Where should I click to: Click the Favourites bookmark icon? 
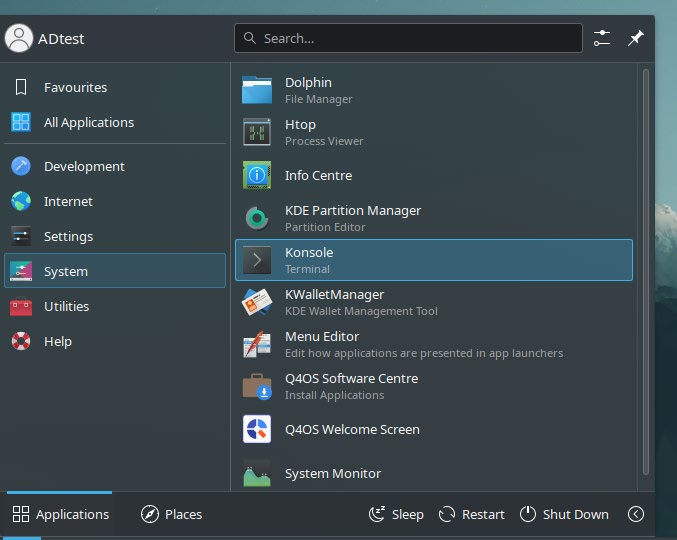(21, 87)
